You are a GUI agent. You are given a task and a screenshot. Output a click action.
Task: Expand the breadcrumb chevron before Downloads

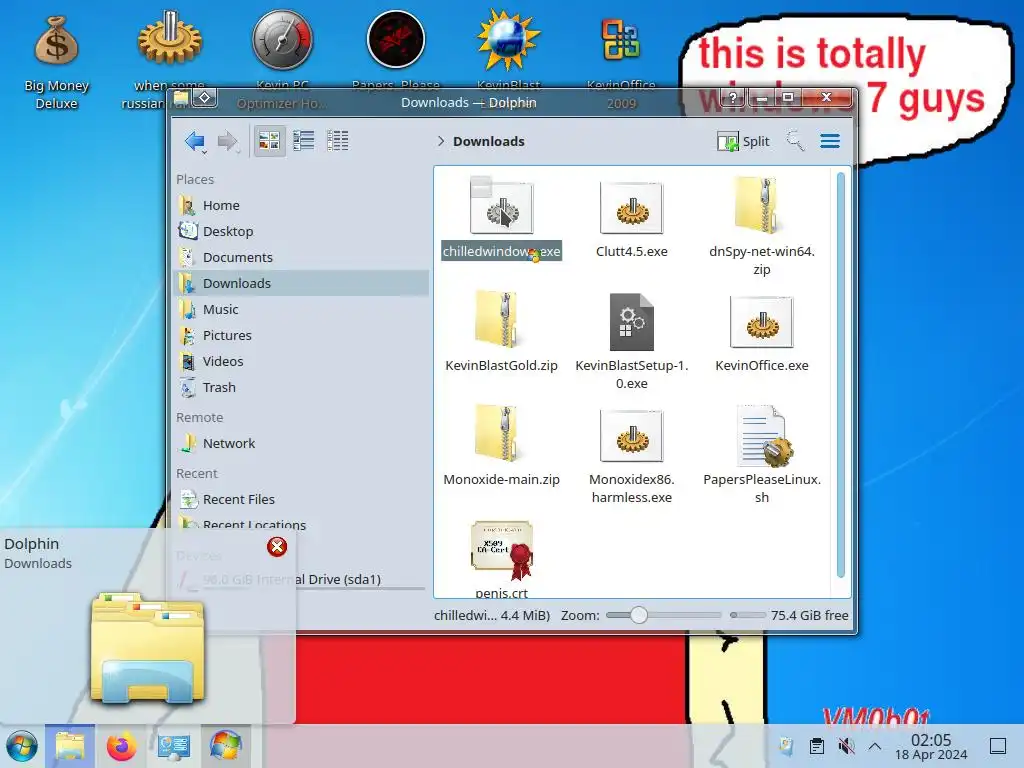coord(441,141)
